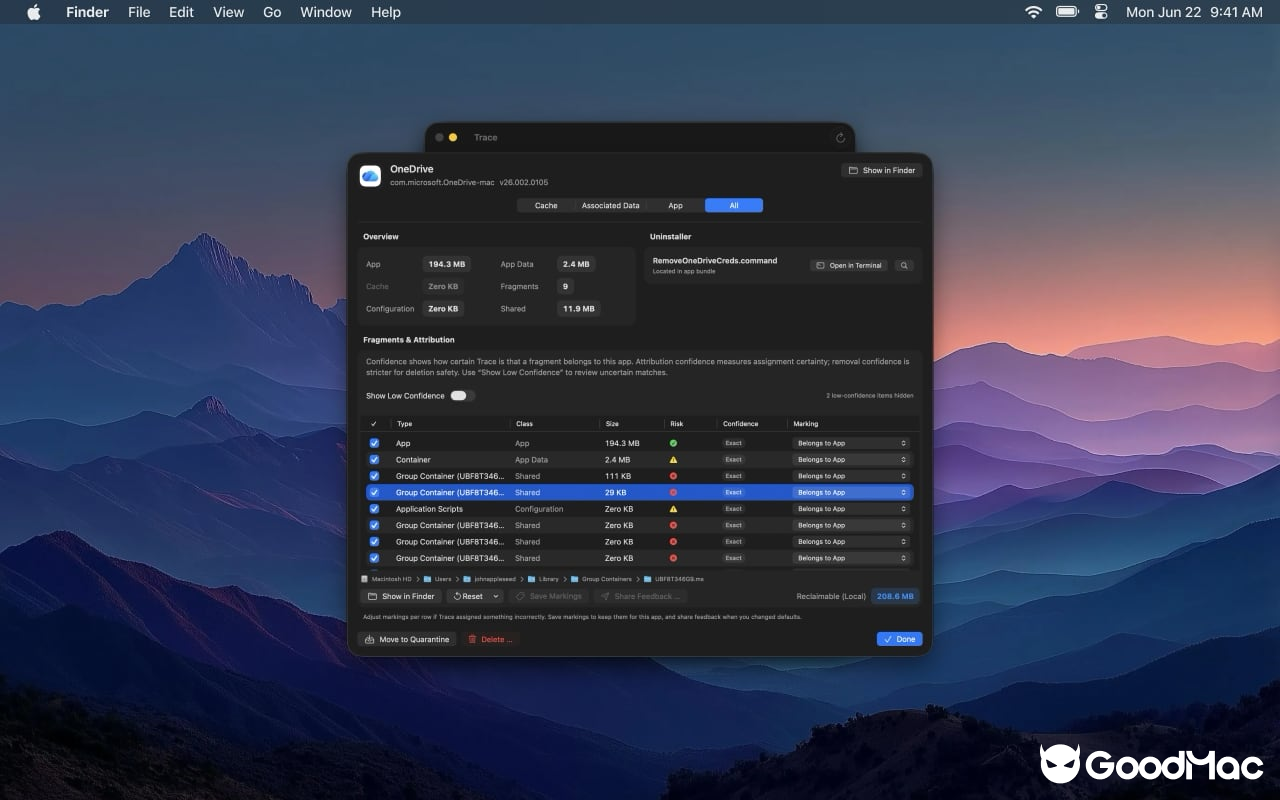1280x800 pixels.
Task: Click the Library folder icon in the path bar
Action: pos(531,579)
